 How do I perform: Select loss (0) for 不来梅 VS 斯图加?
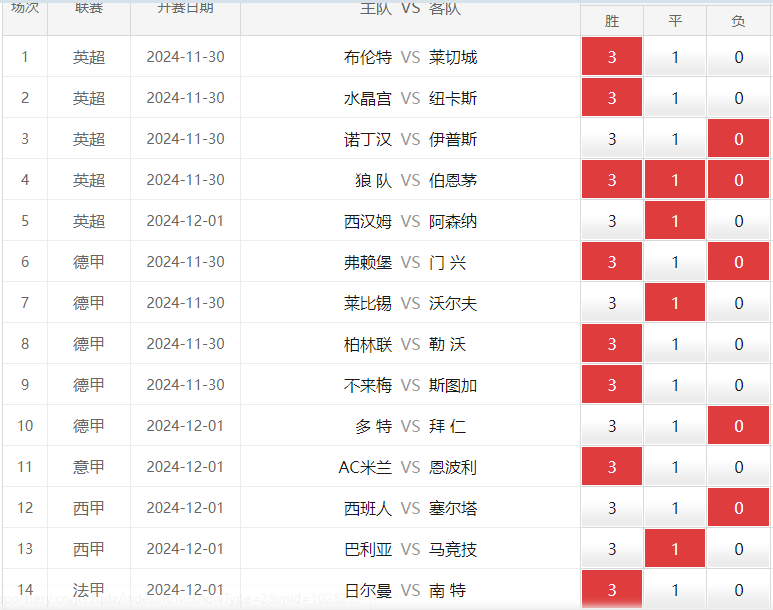tap(738, 384)
